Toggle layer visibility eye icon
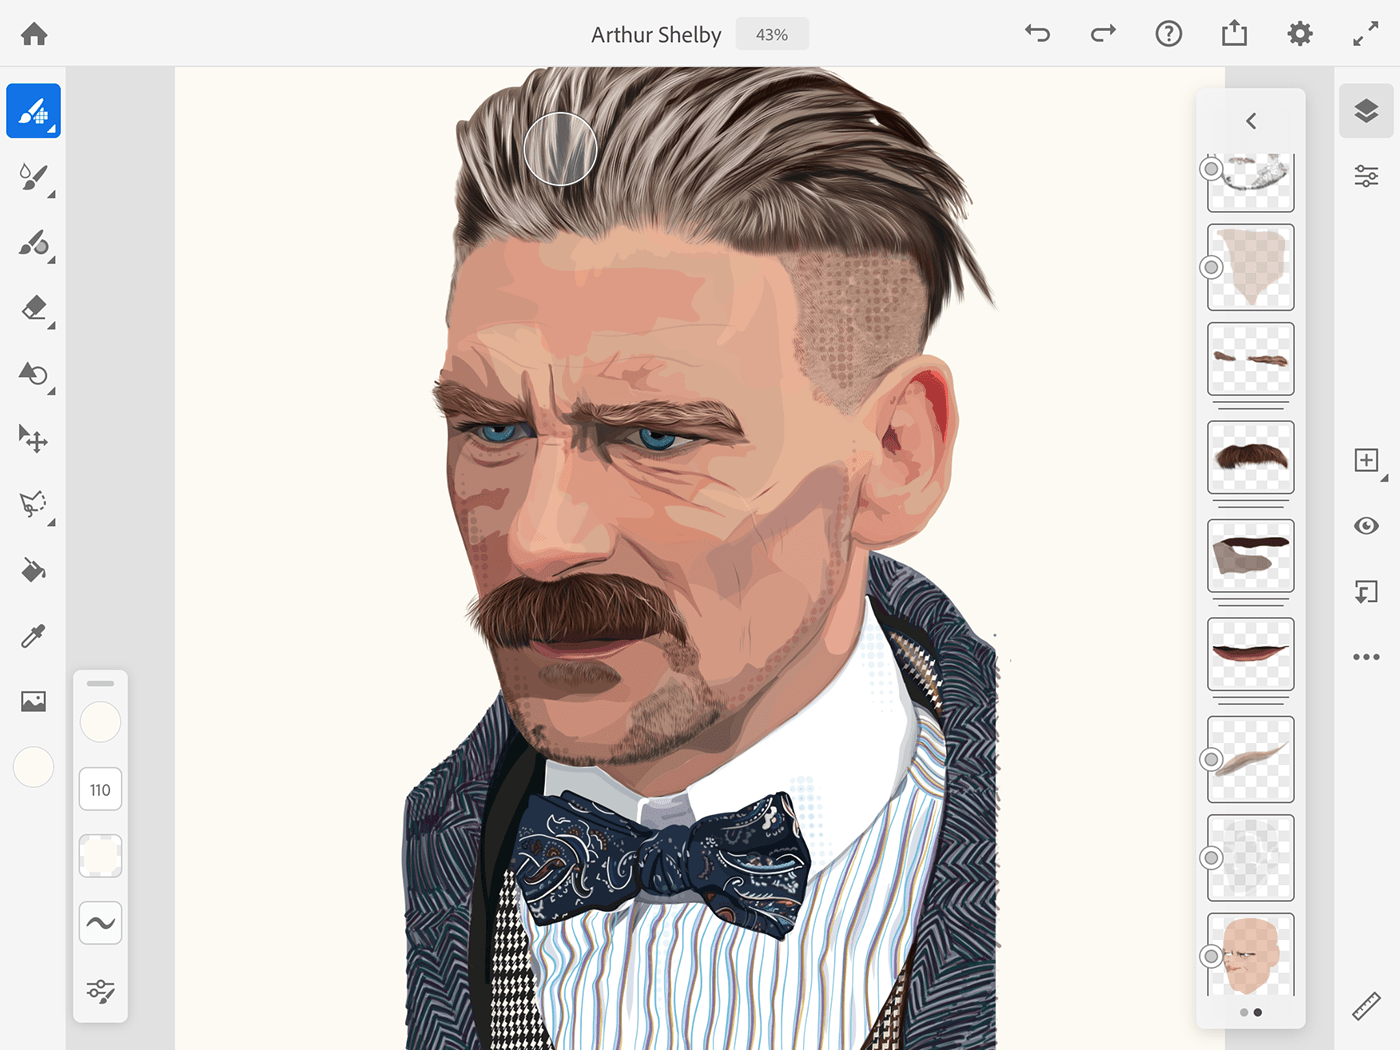This screenshot has height=1050, width=1400. (x=1366, y=526)
